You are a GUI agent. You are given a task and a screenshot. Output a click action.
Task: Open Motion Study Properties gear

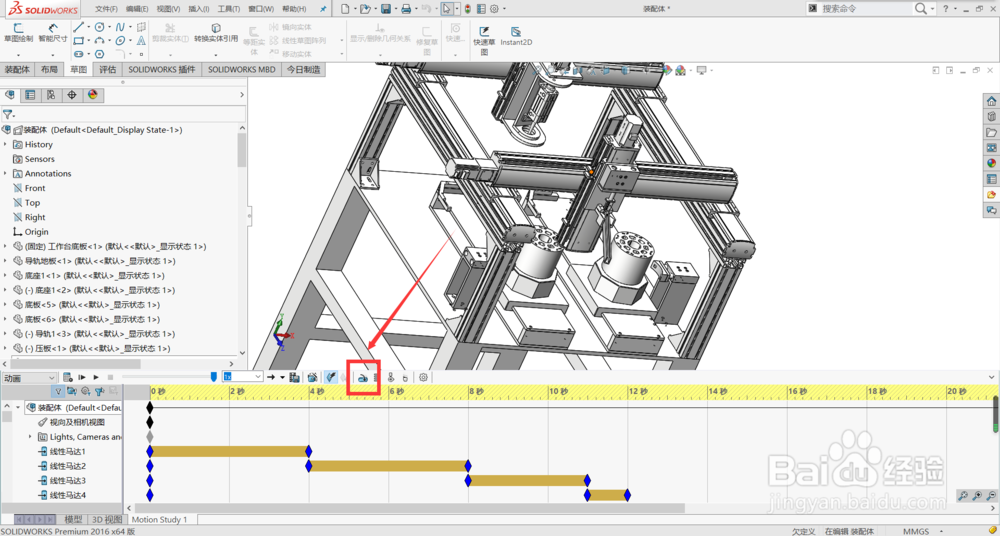coord(423,377)
